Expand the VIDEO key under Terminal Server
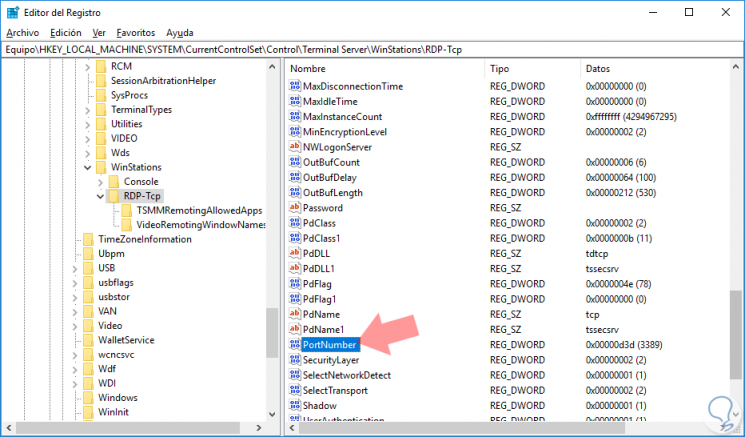 [87, 139]
